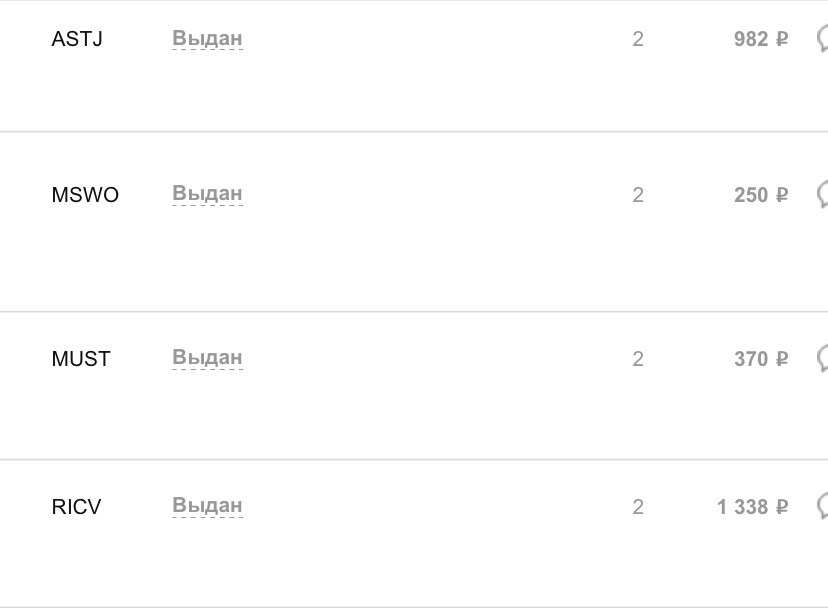Click the Выдан status of order RICV
Screen dimensions: 828x608
pyautogui.click(x=208, y=506)
